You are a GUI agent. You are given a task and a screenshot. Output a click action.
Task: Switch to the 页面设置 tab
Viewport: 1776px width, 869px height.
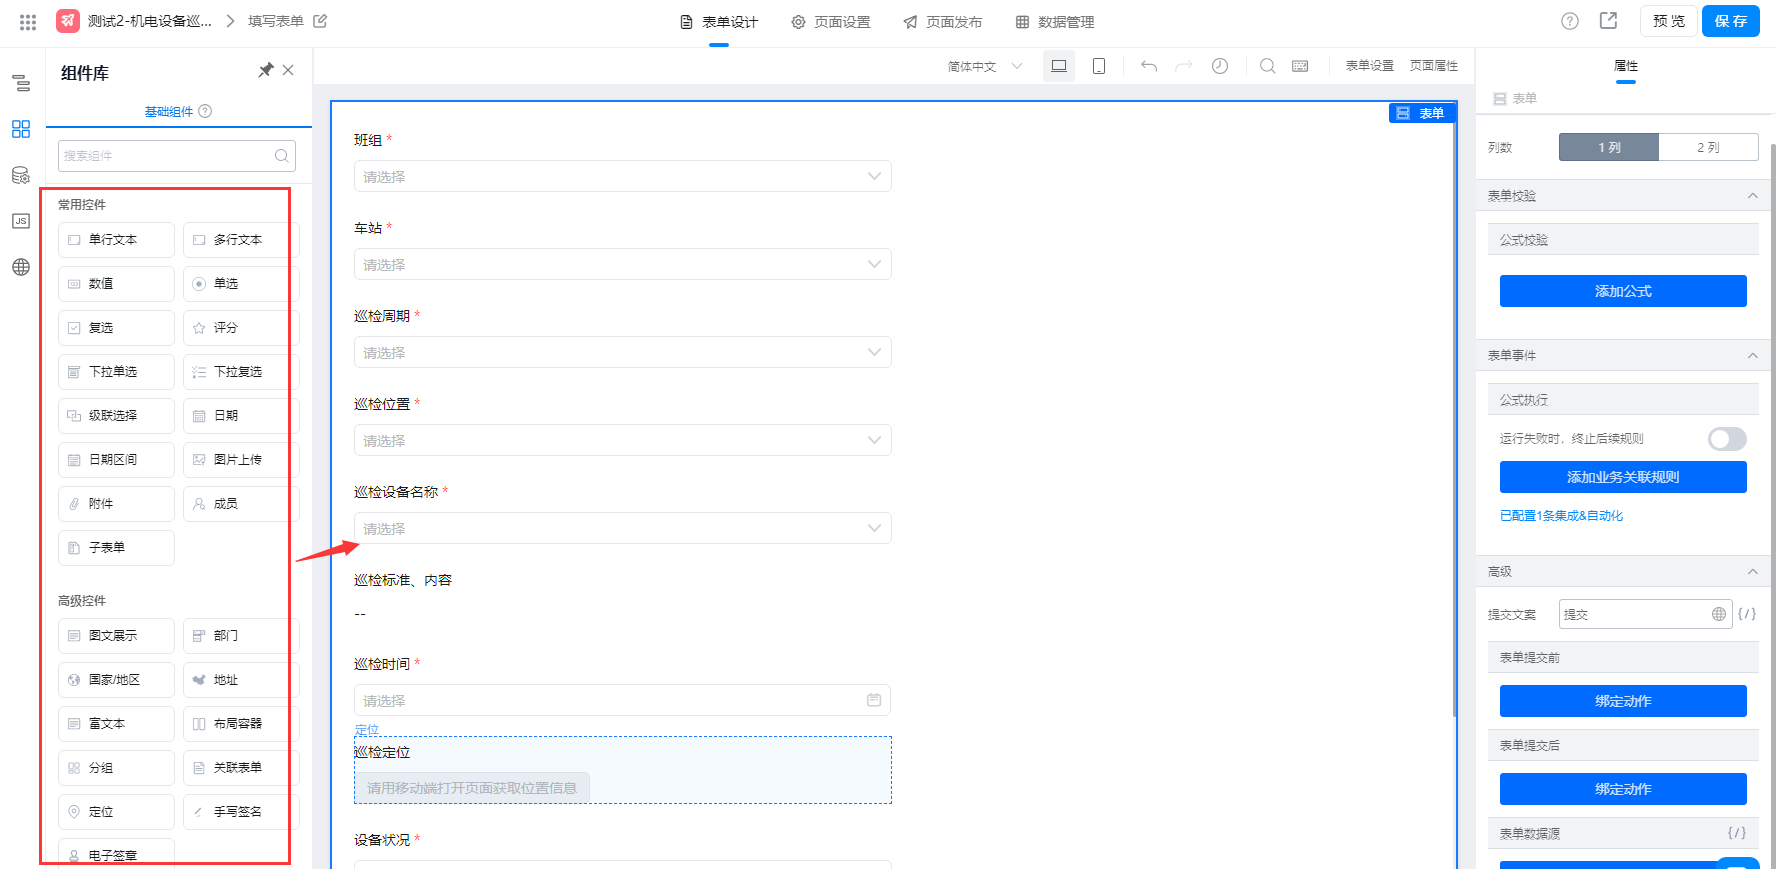[x=831, y=22]
